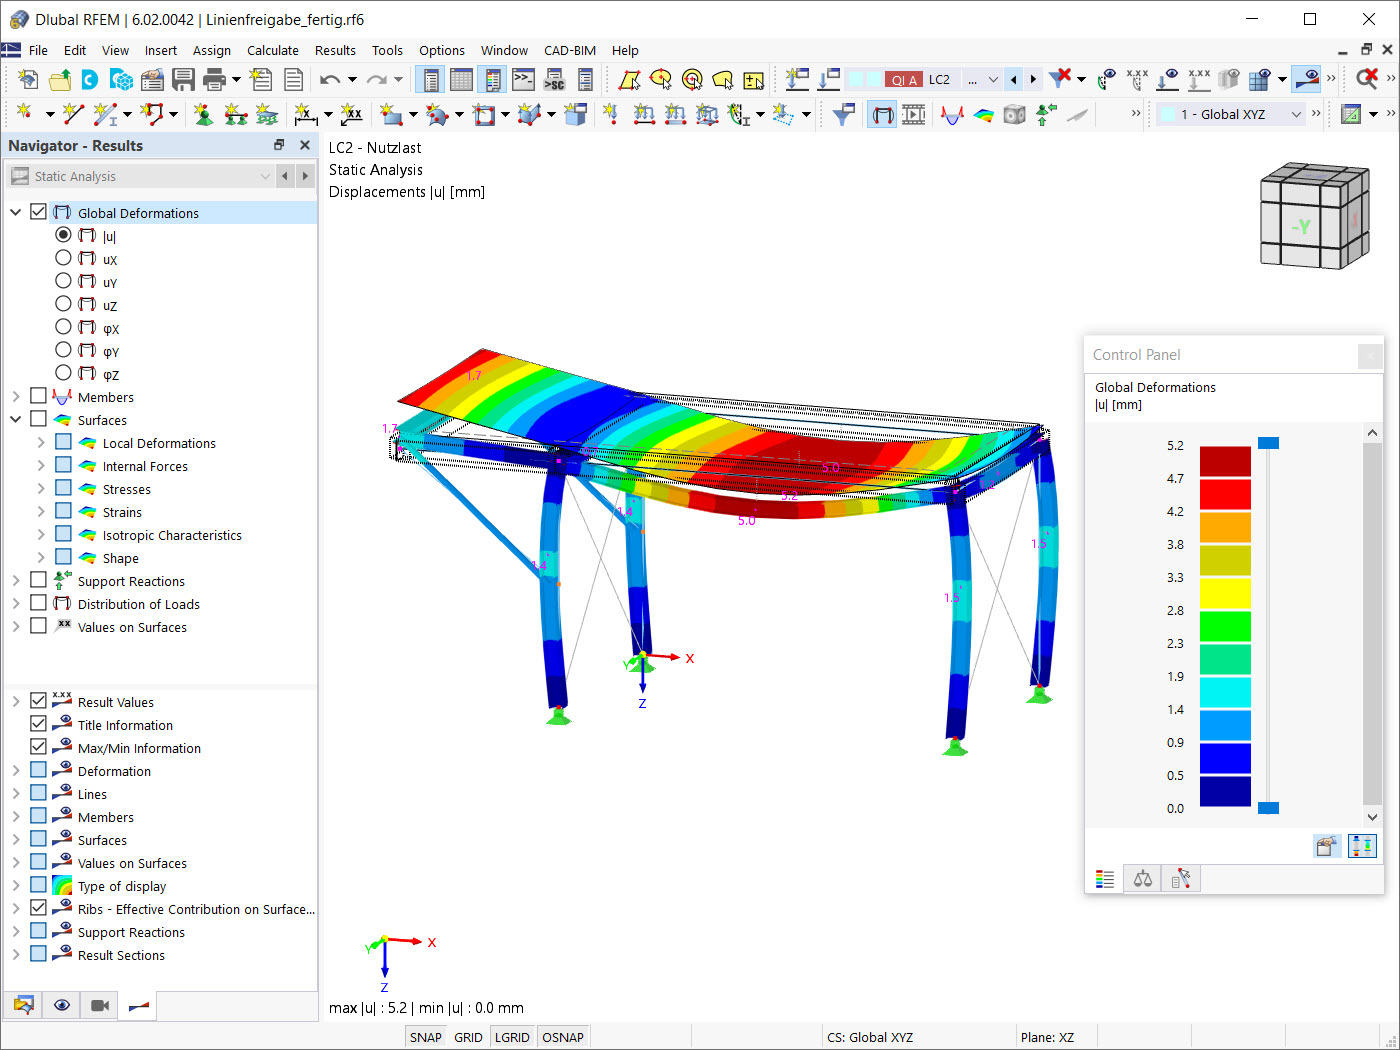This screenshot has height=1050, width=1400.
Task: Open the Options menu
Action: (x=442, y=50)
